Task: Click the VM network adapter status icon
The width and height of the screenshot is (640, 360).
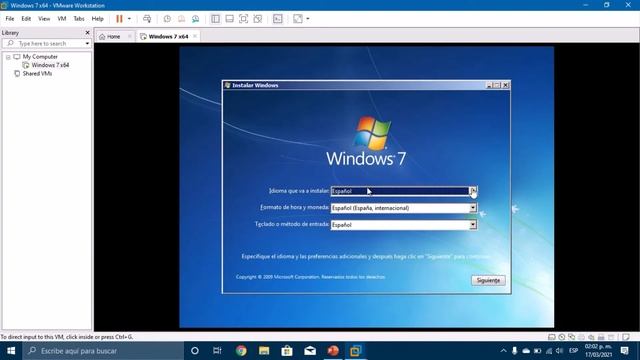Action: [x=571, y=337]
